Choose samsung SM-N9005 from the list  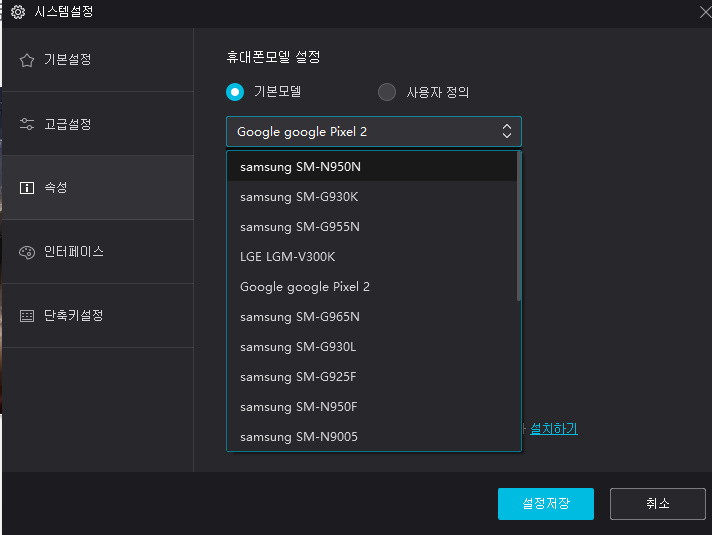[x=371, y=436]
